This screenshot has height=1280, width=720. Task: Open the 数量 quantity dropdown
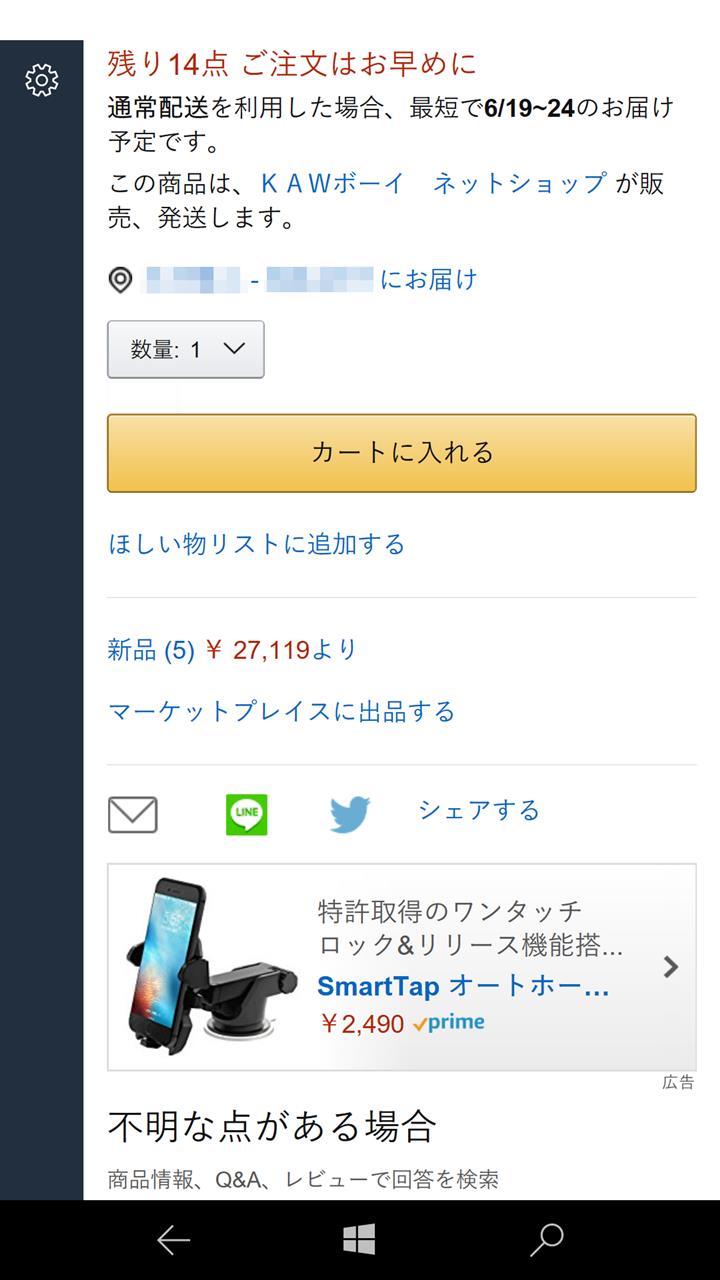186,349
